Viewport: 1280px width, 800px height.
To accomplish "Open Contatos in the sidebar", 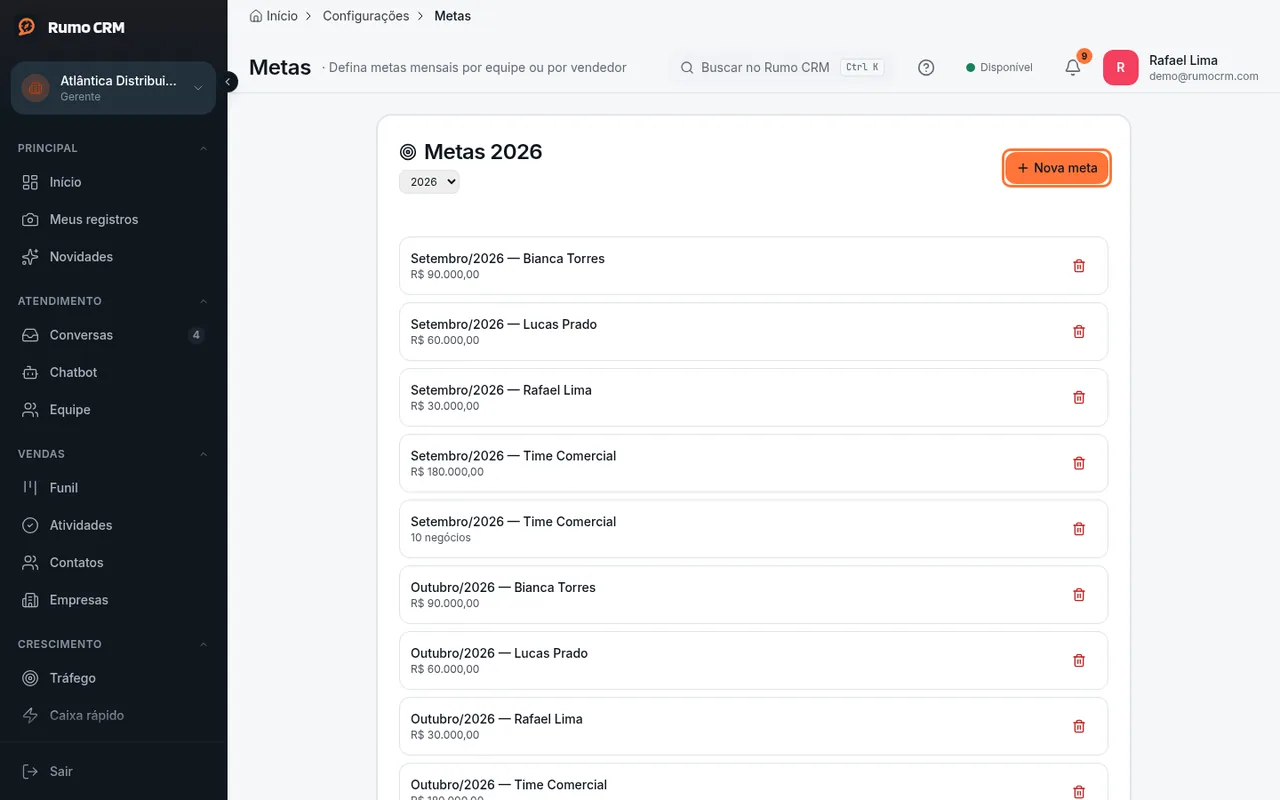I will point(113,563).
